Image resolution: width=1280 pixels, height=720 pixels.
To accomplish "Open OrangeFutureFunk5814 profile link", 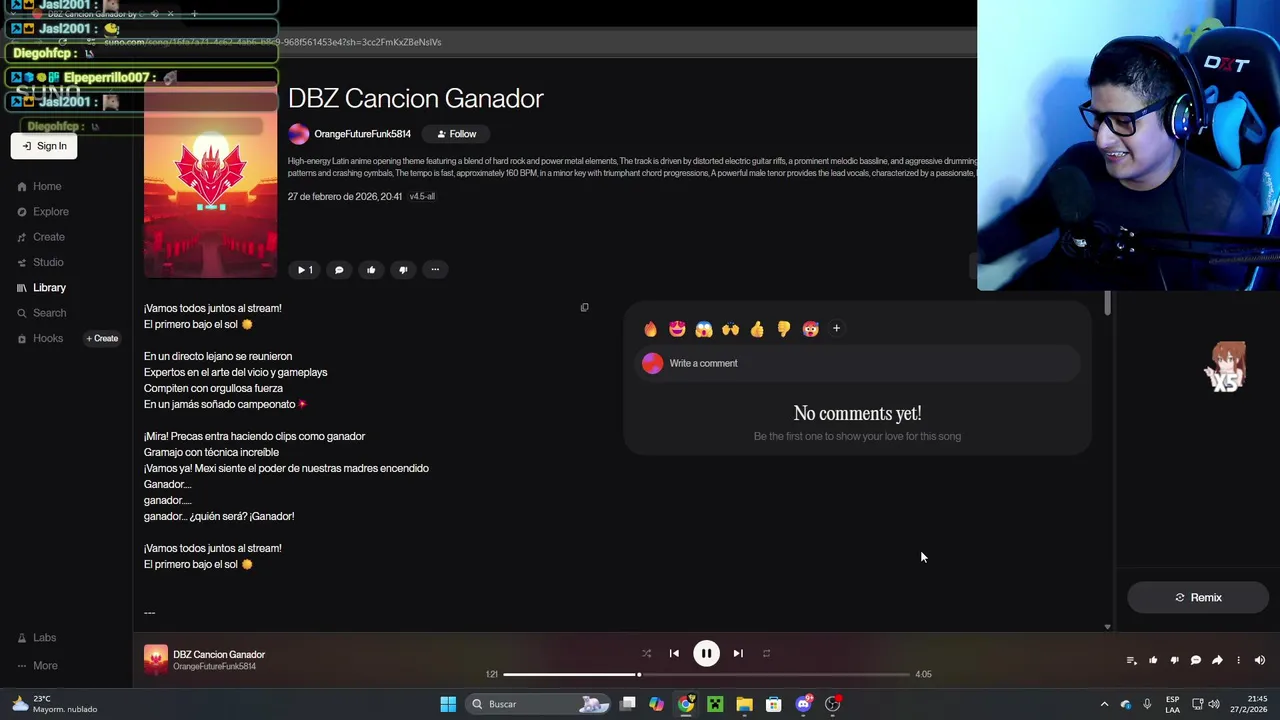I will 362,134.
